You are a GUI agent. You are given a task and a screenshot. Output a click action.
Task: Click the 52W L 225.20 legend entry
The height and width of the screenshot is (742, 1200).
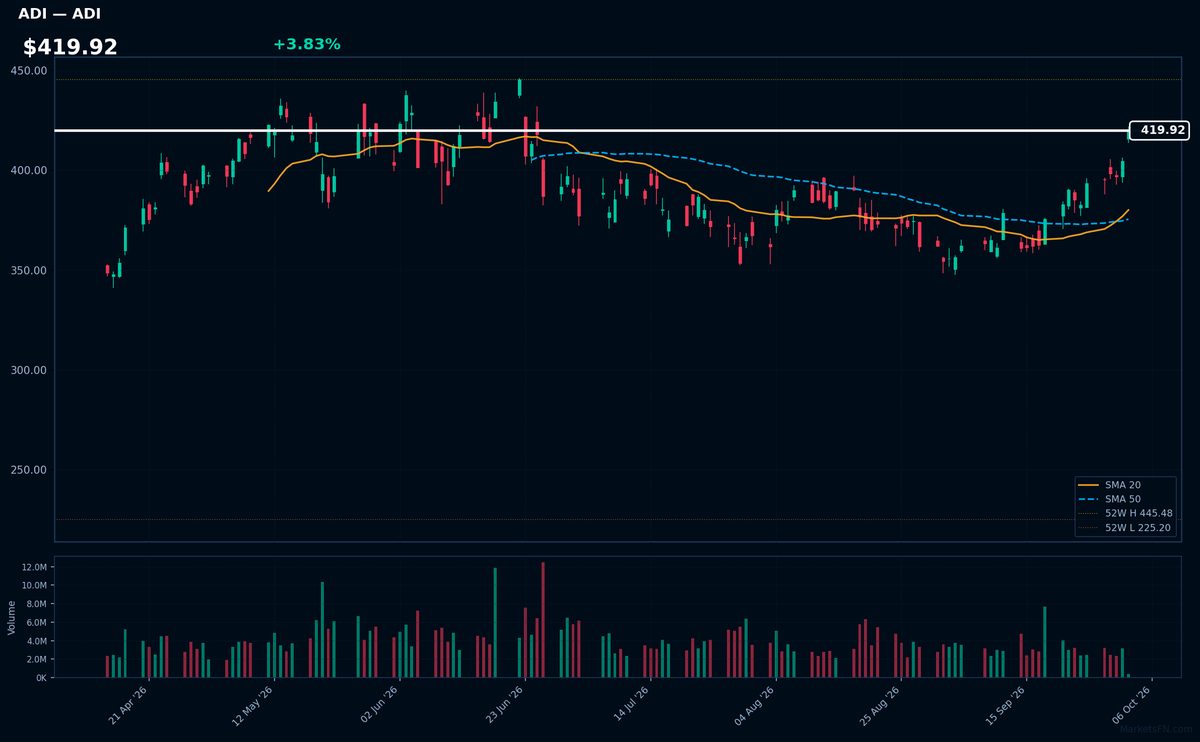1126,527
